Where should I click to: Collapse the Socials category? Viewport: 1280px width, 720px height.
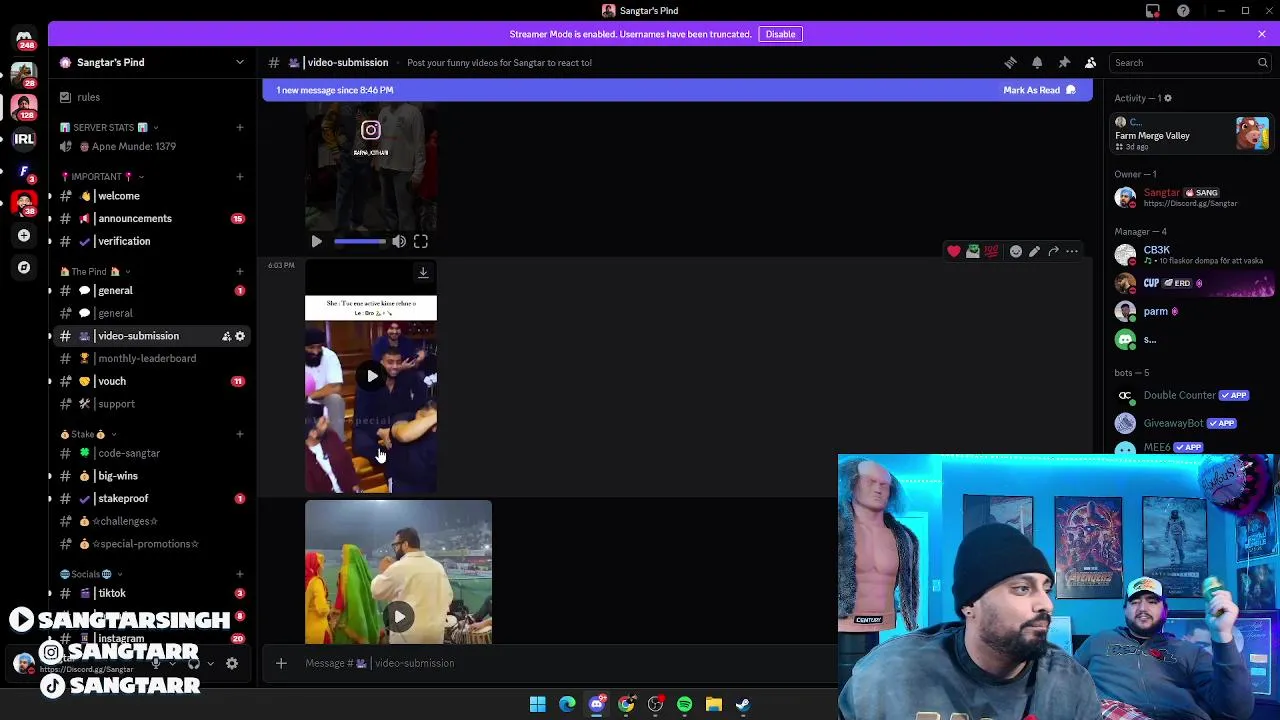click(x=91, y=574)
